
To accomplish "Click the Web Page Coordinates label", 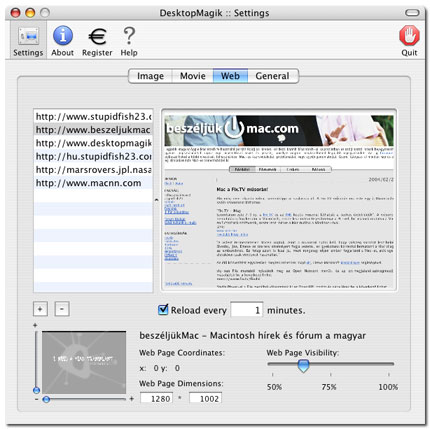I will [182, 353].
